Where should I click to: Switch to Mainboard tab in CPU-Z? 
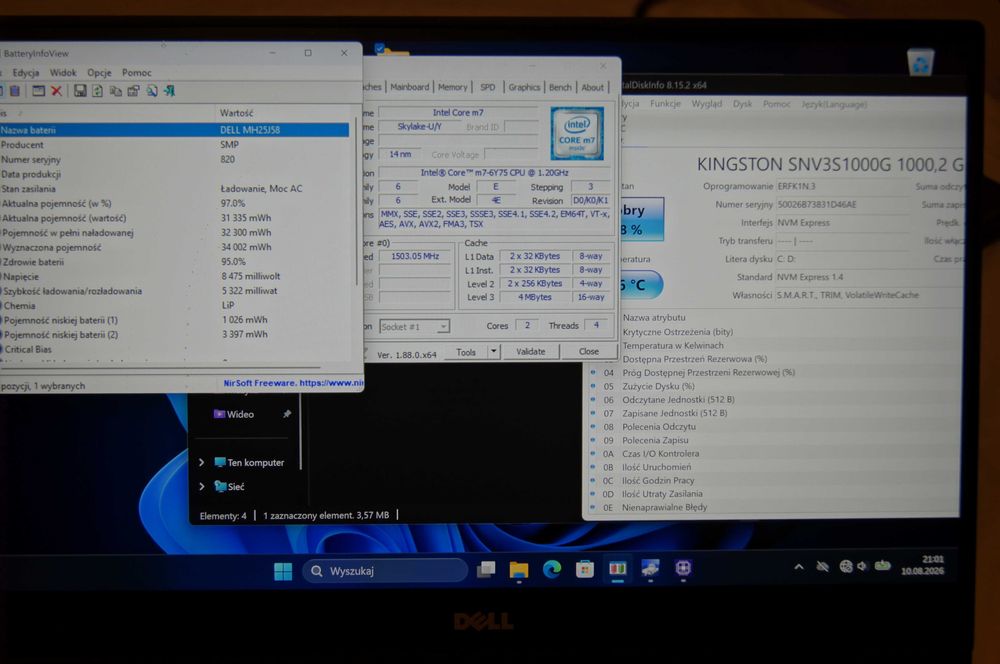click(409, 87)
